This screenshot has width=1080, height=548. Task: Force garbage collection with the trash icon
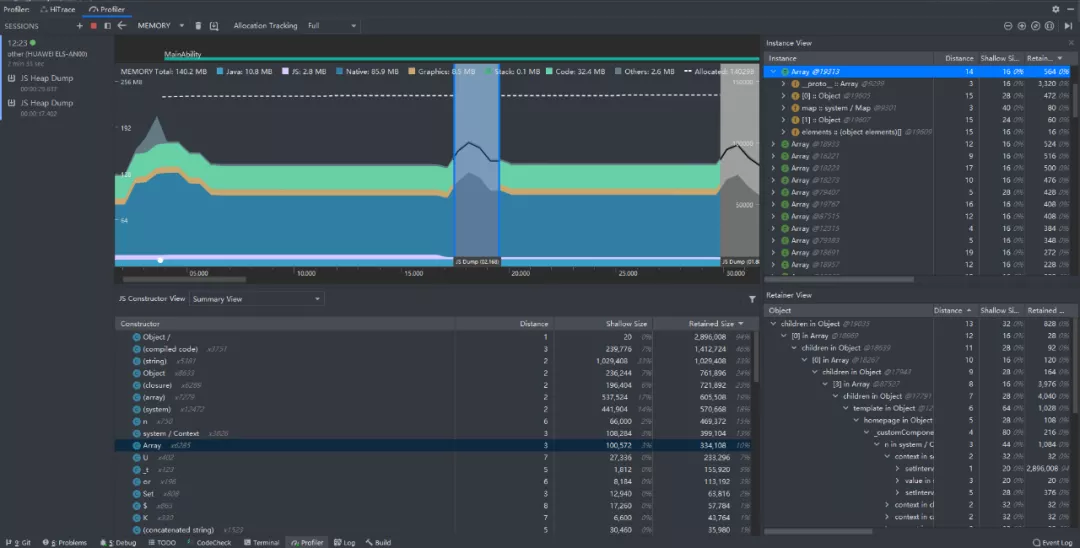pyautogui.click(x=198, y=25)
